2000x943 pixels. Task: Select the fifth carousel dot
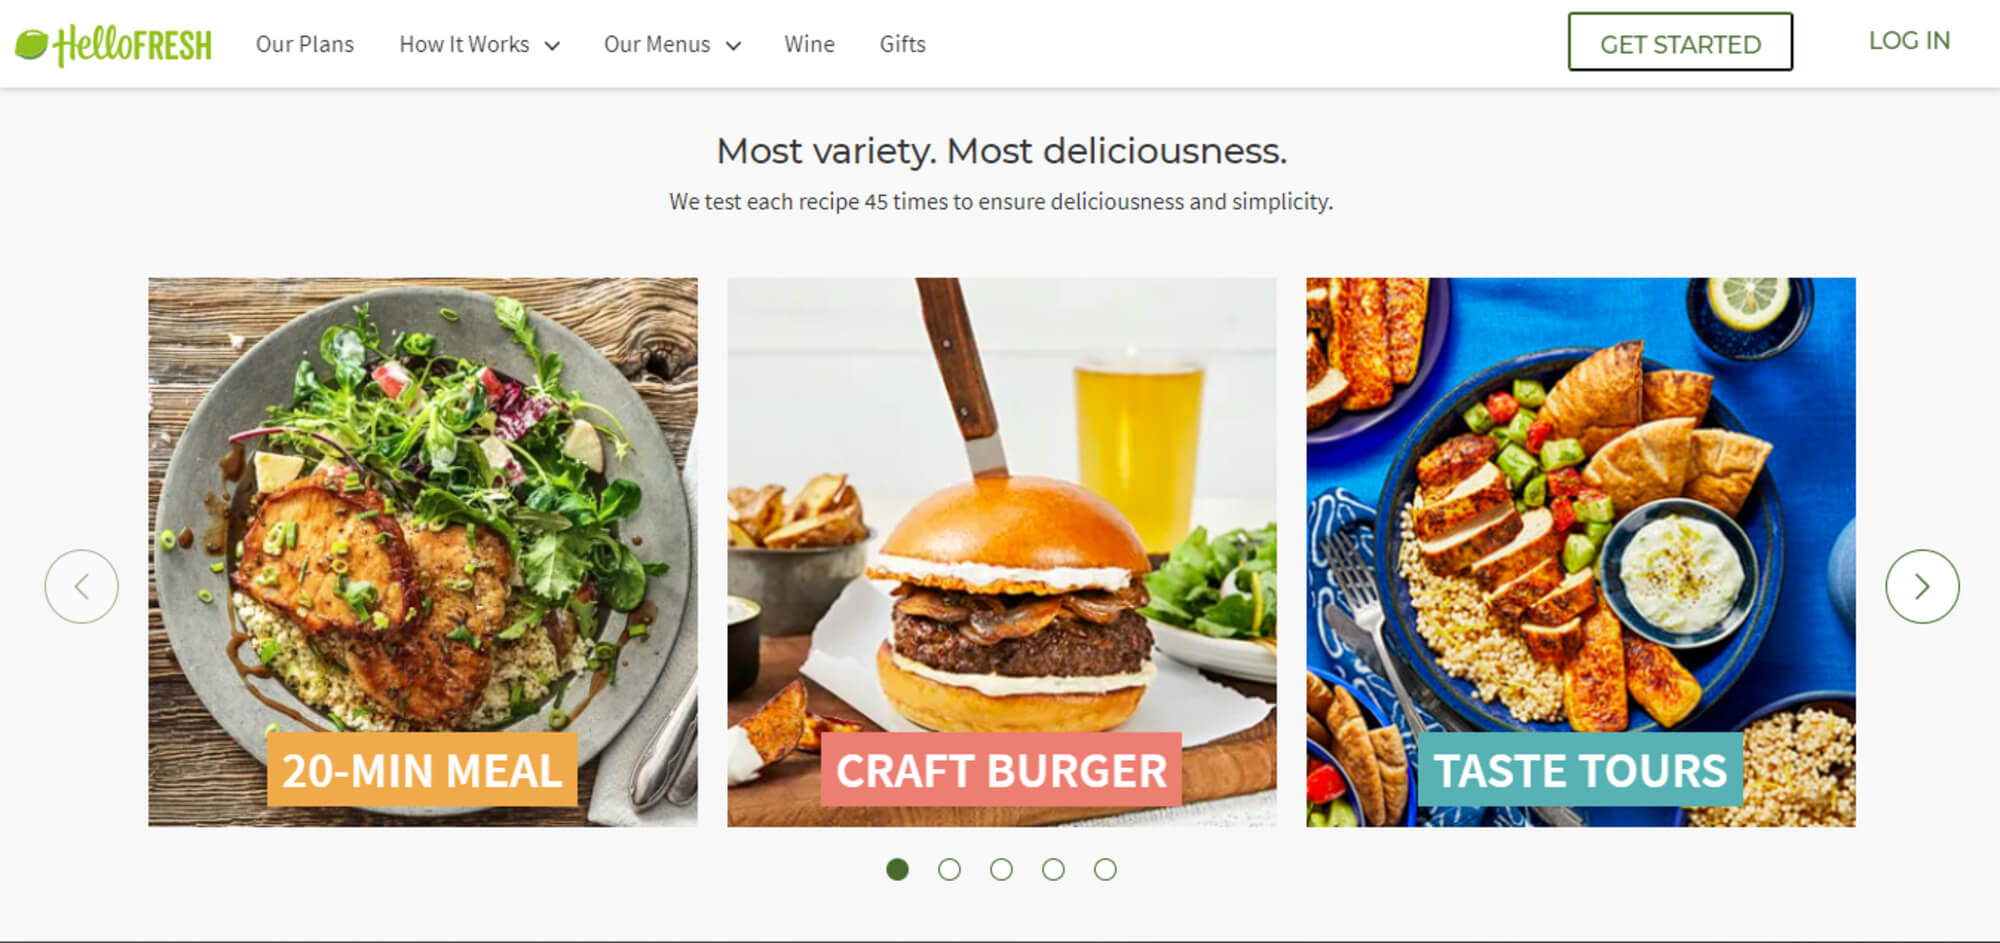tap(1105, 870)
